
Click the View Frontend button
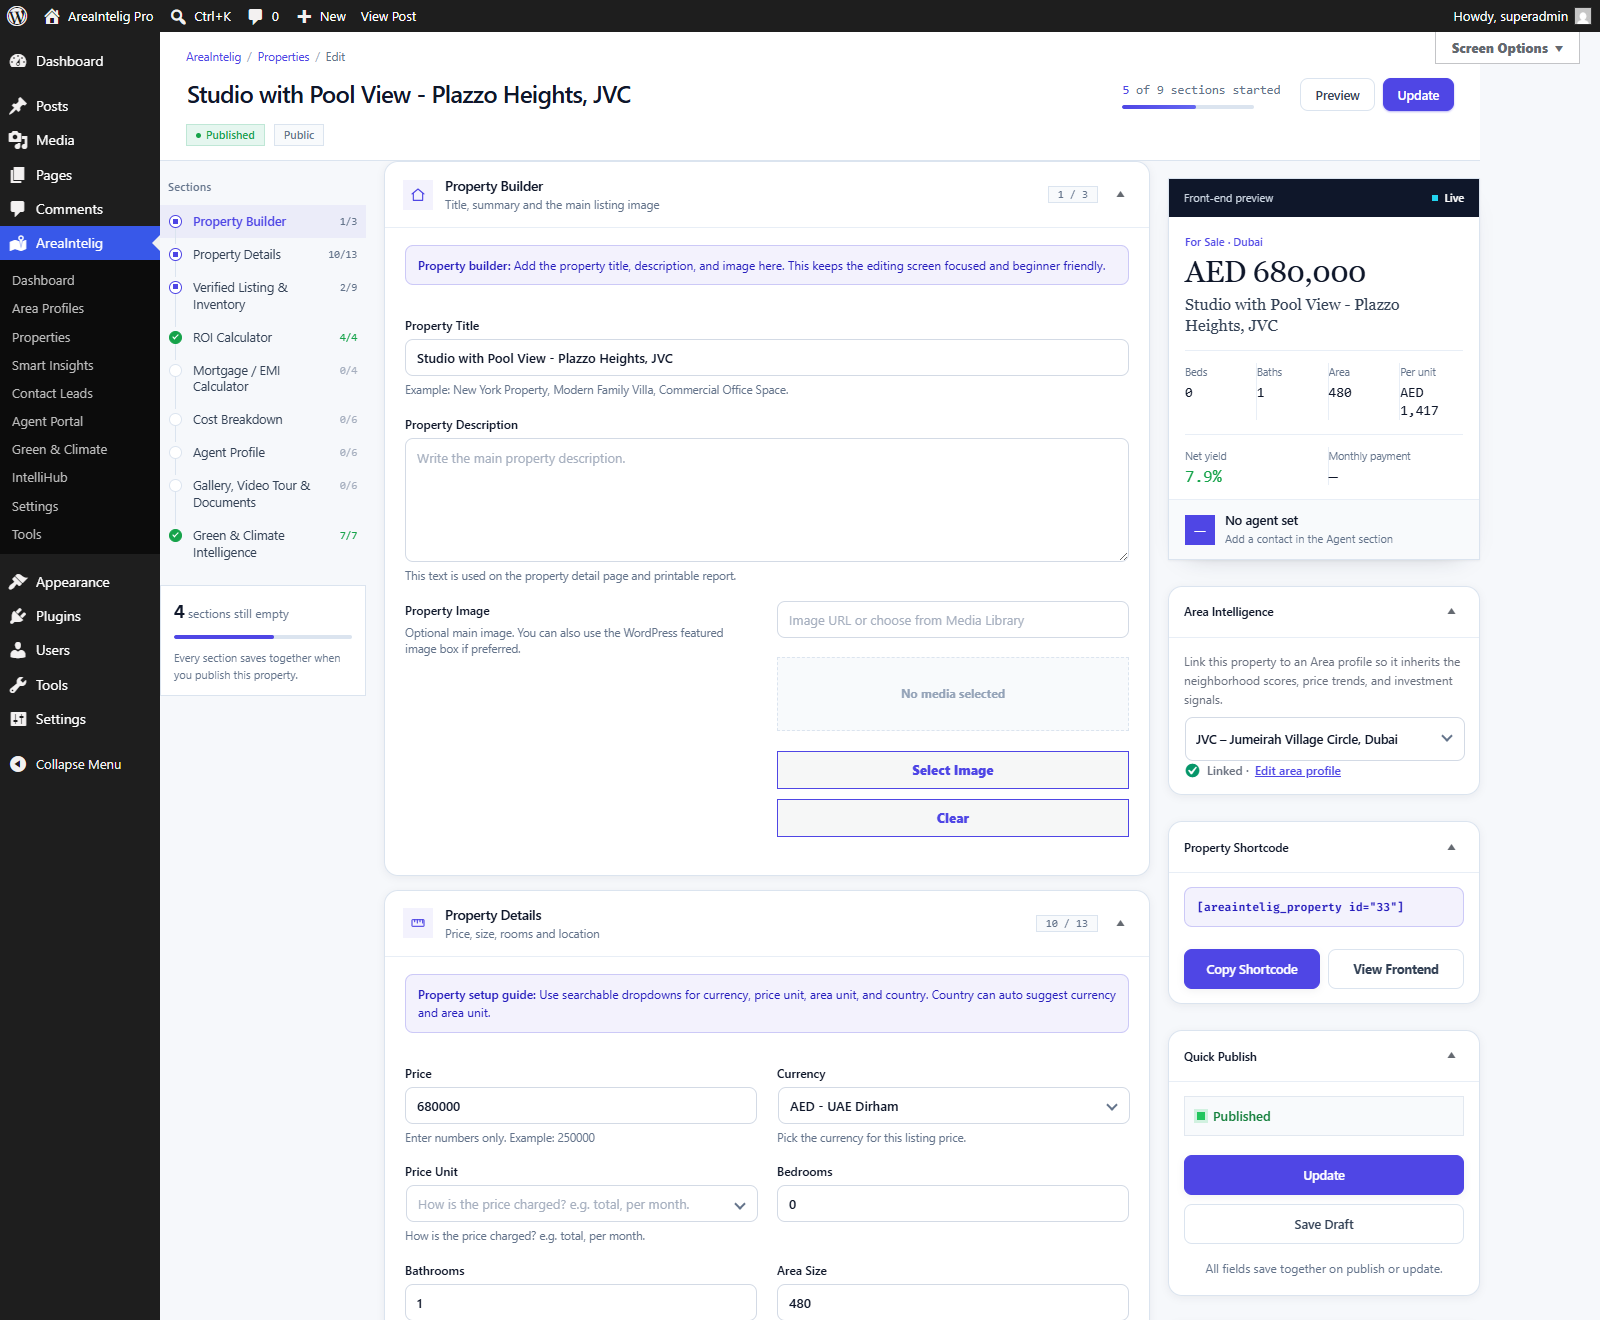click(1396, 969)
